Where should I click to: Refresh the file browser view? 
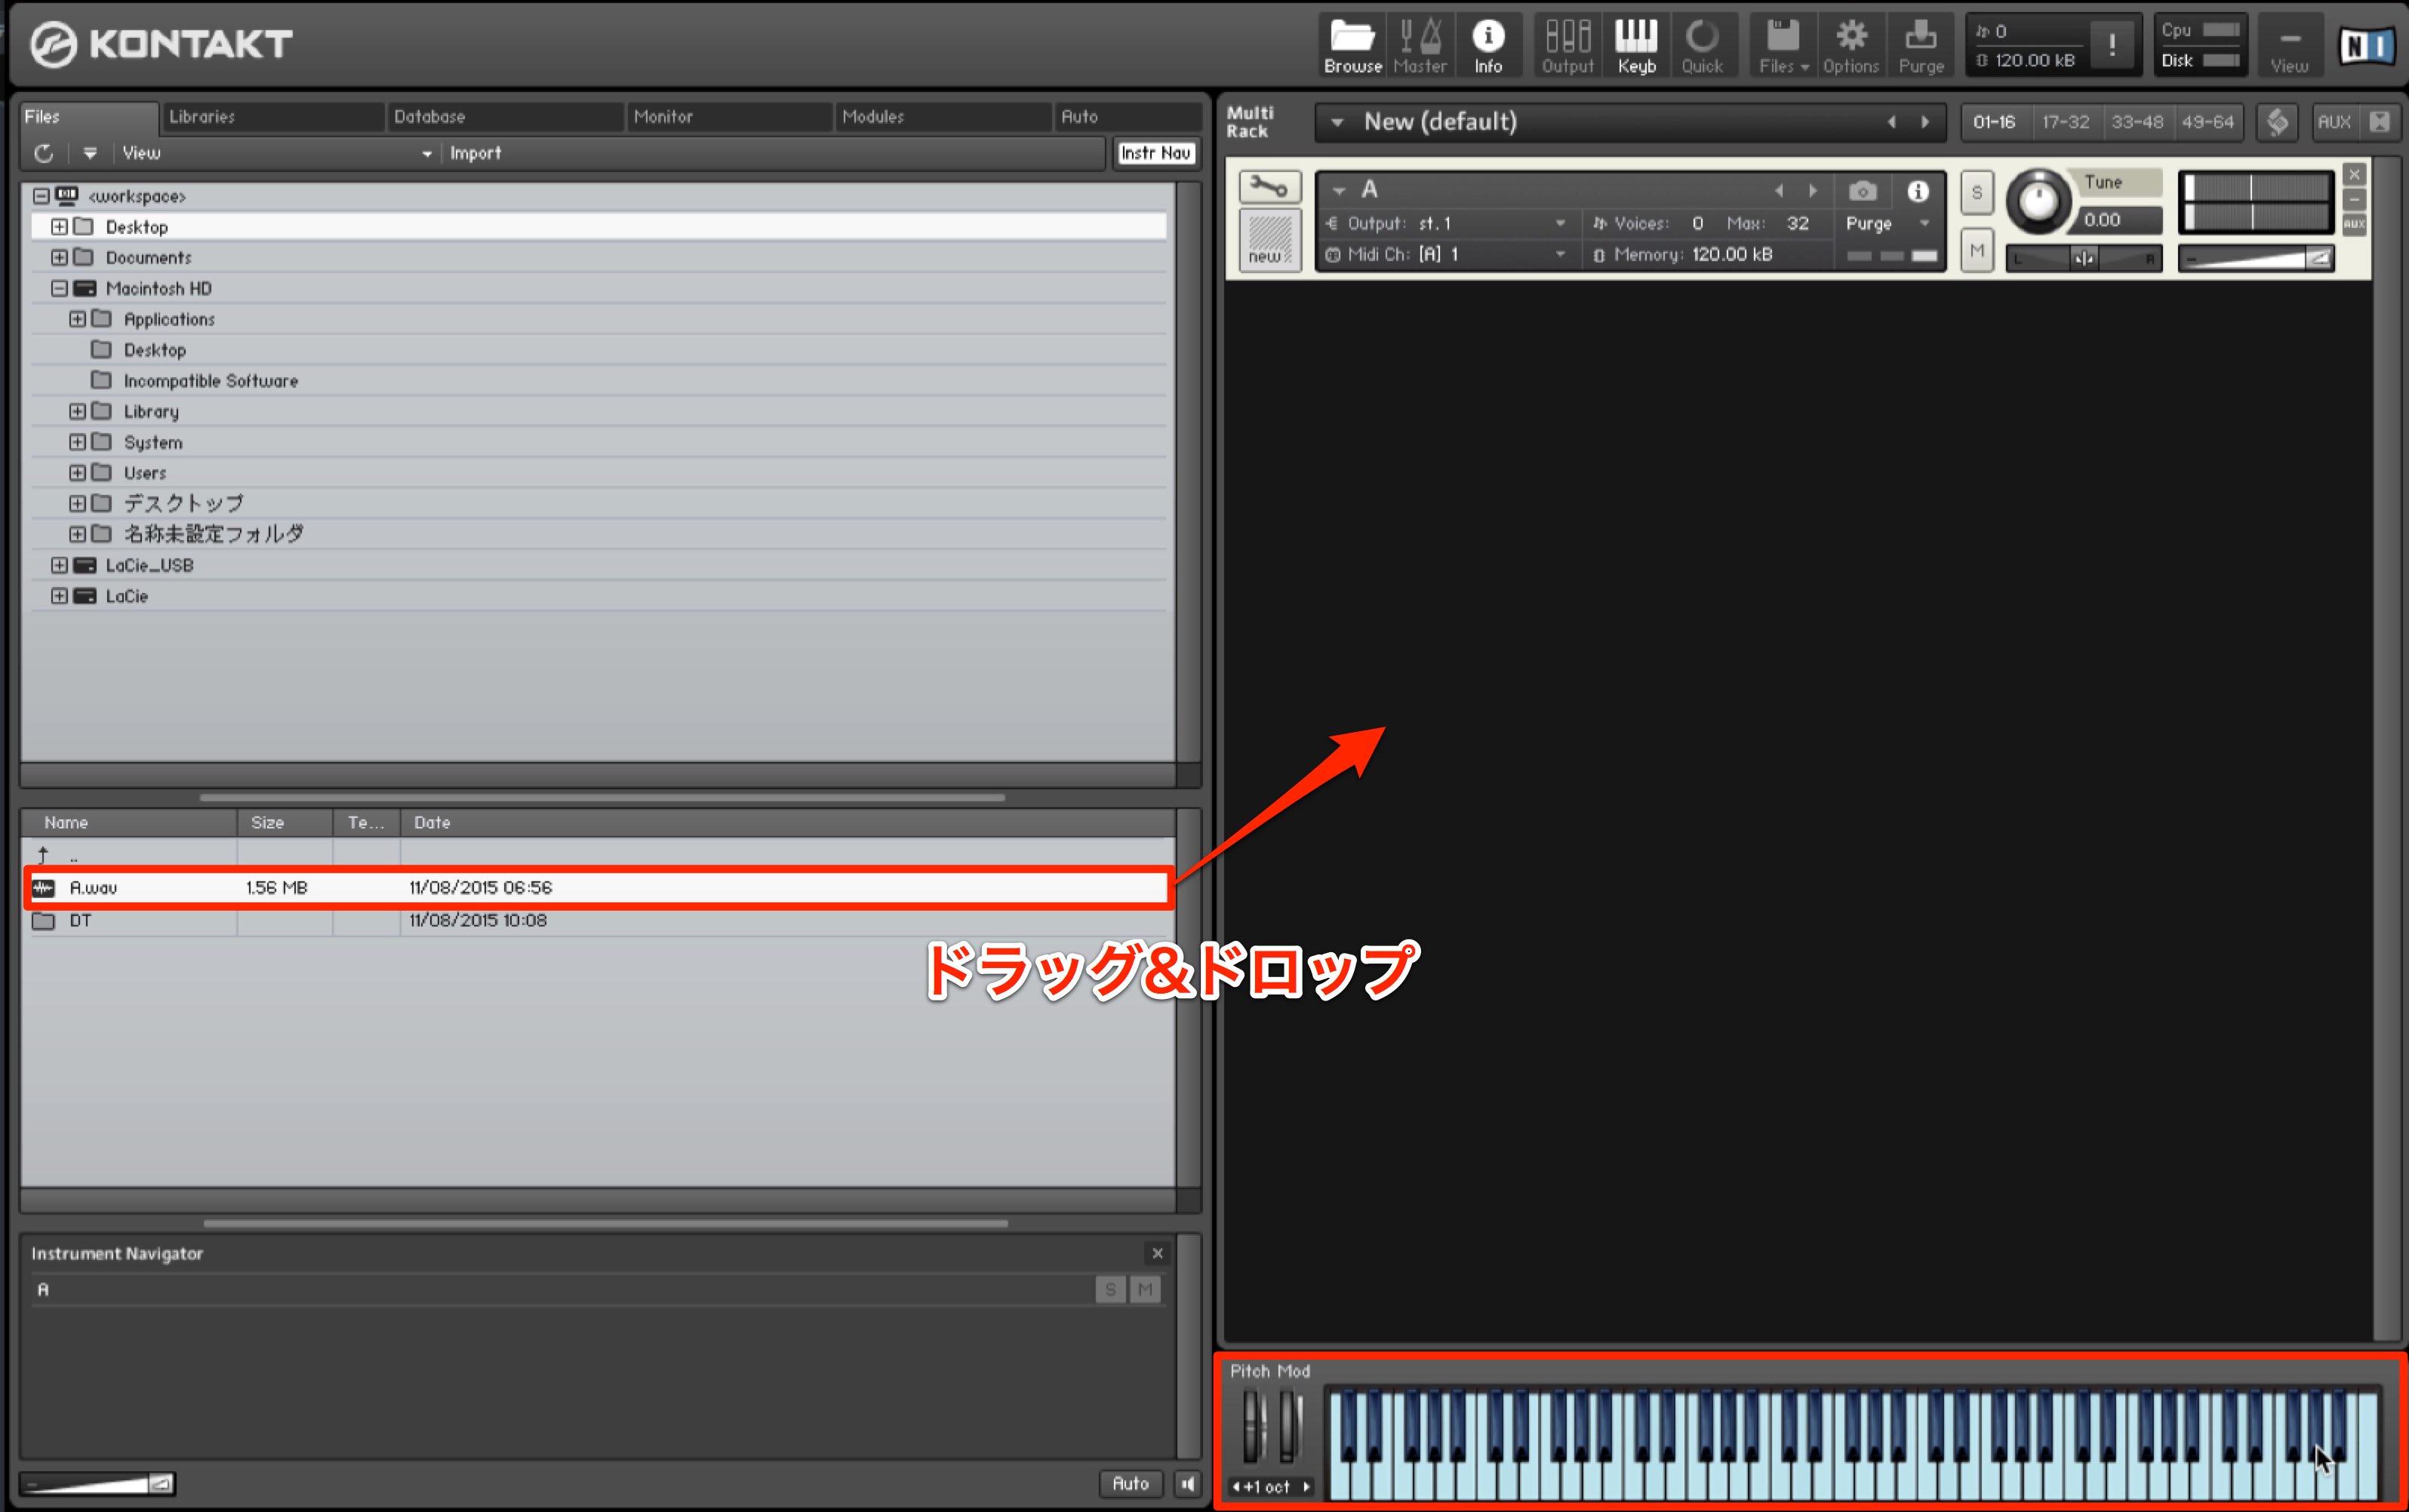44,153
